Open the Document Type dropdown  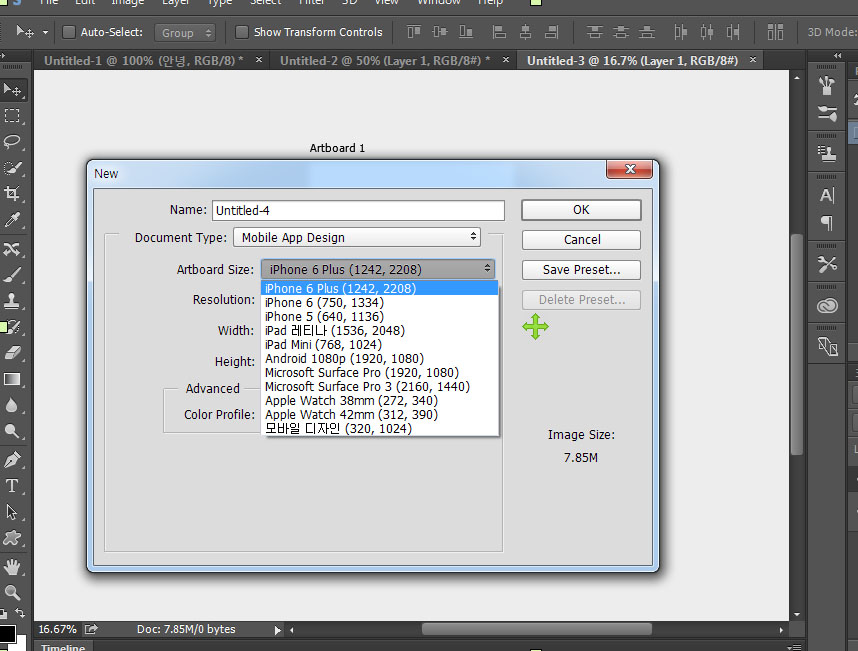click(357, 238)
